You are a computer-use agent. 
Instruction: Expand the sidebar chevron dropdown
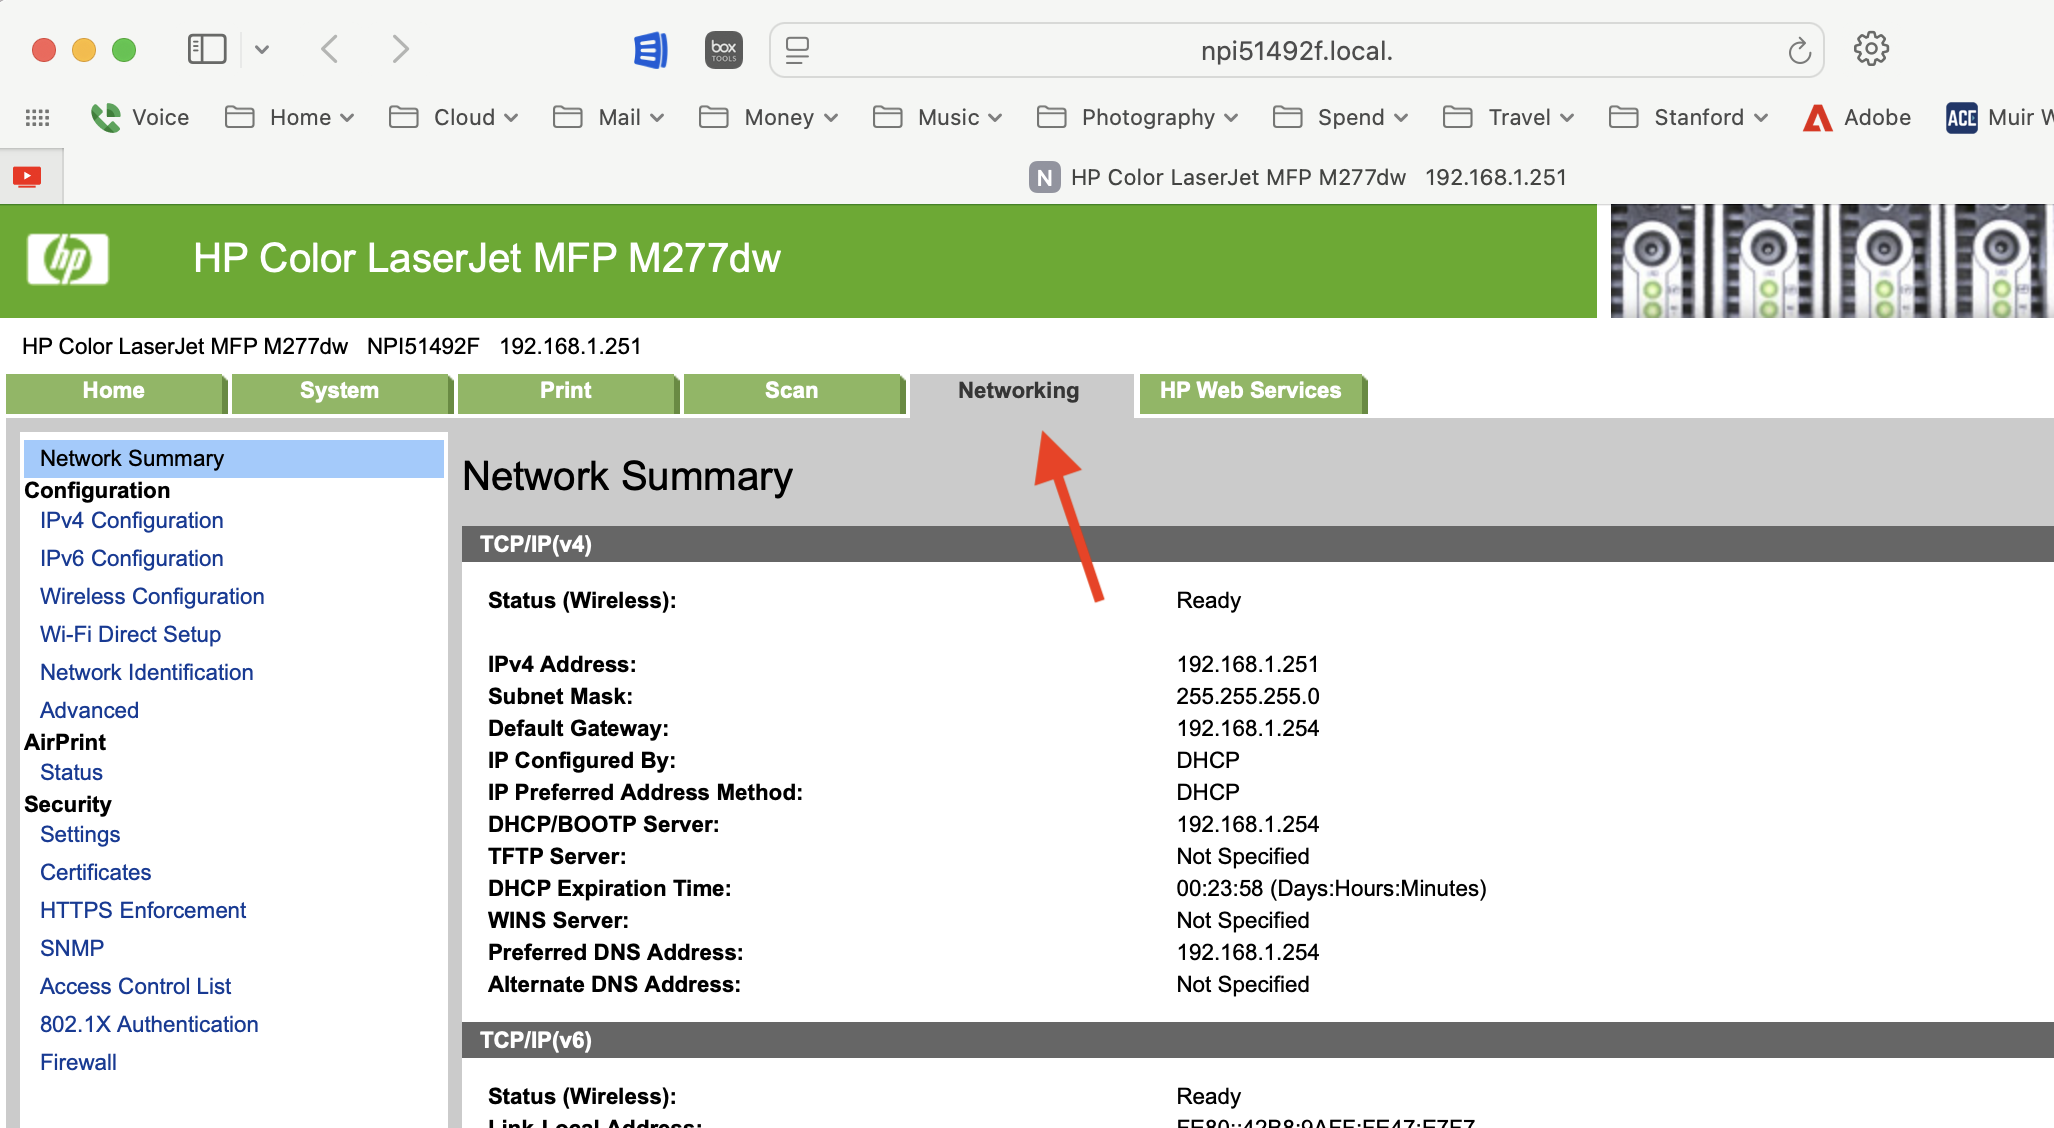click(262, 49)
